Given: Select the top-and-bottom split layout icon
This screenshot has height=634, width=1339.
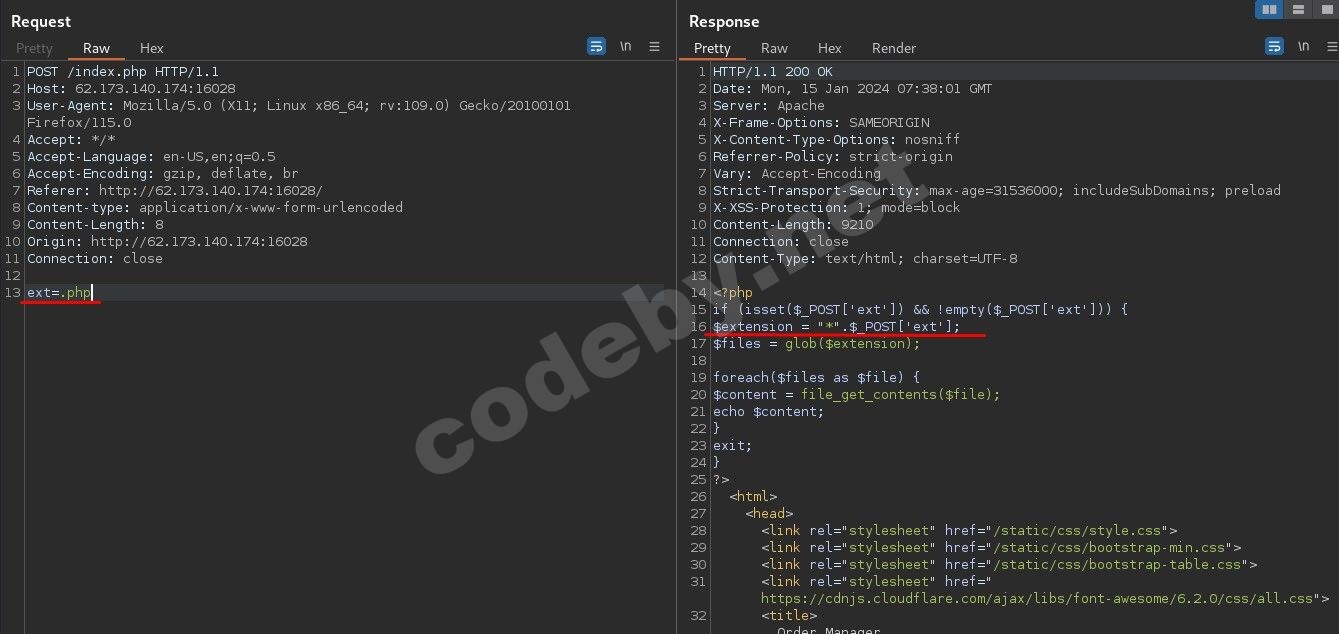Looking at the screenshot, I should pos(1296,9).
